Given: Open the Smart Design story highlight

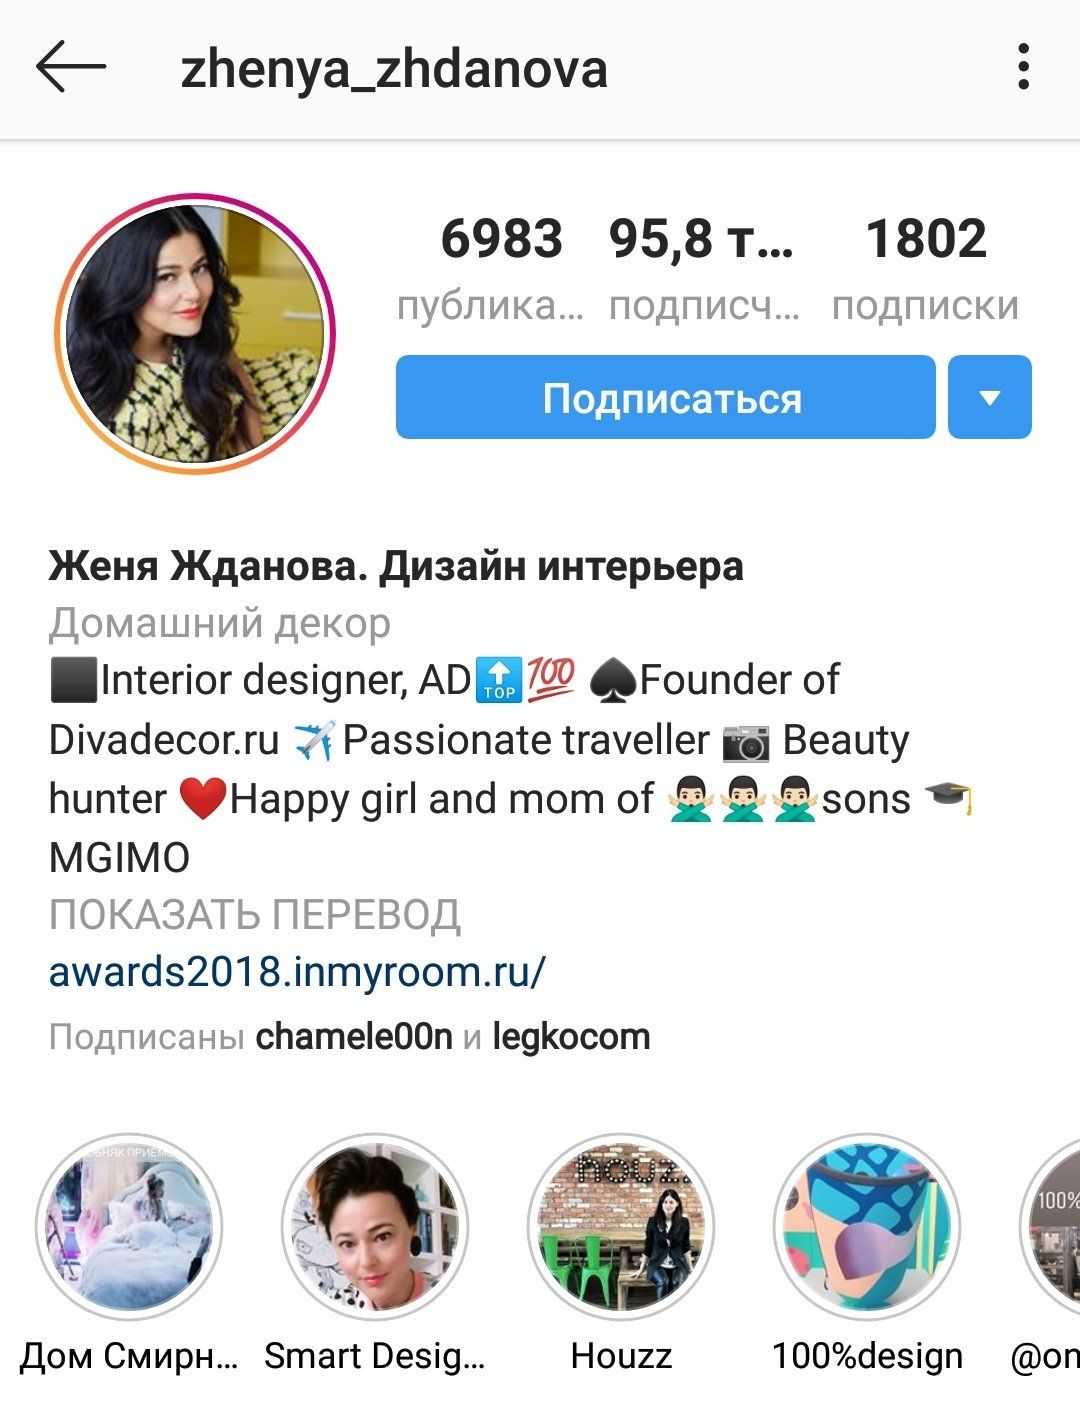Looking at the screenshot, I should click(x=375, y=1227).
